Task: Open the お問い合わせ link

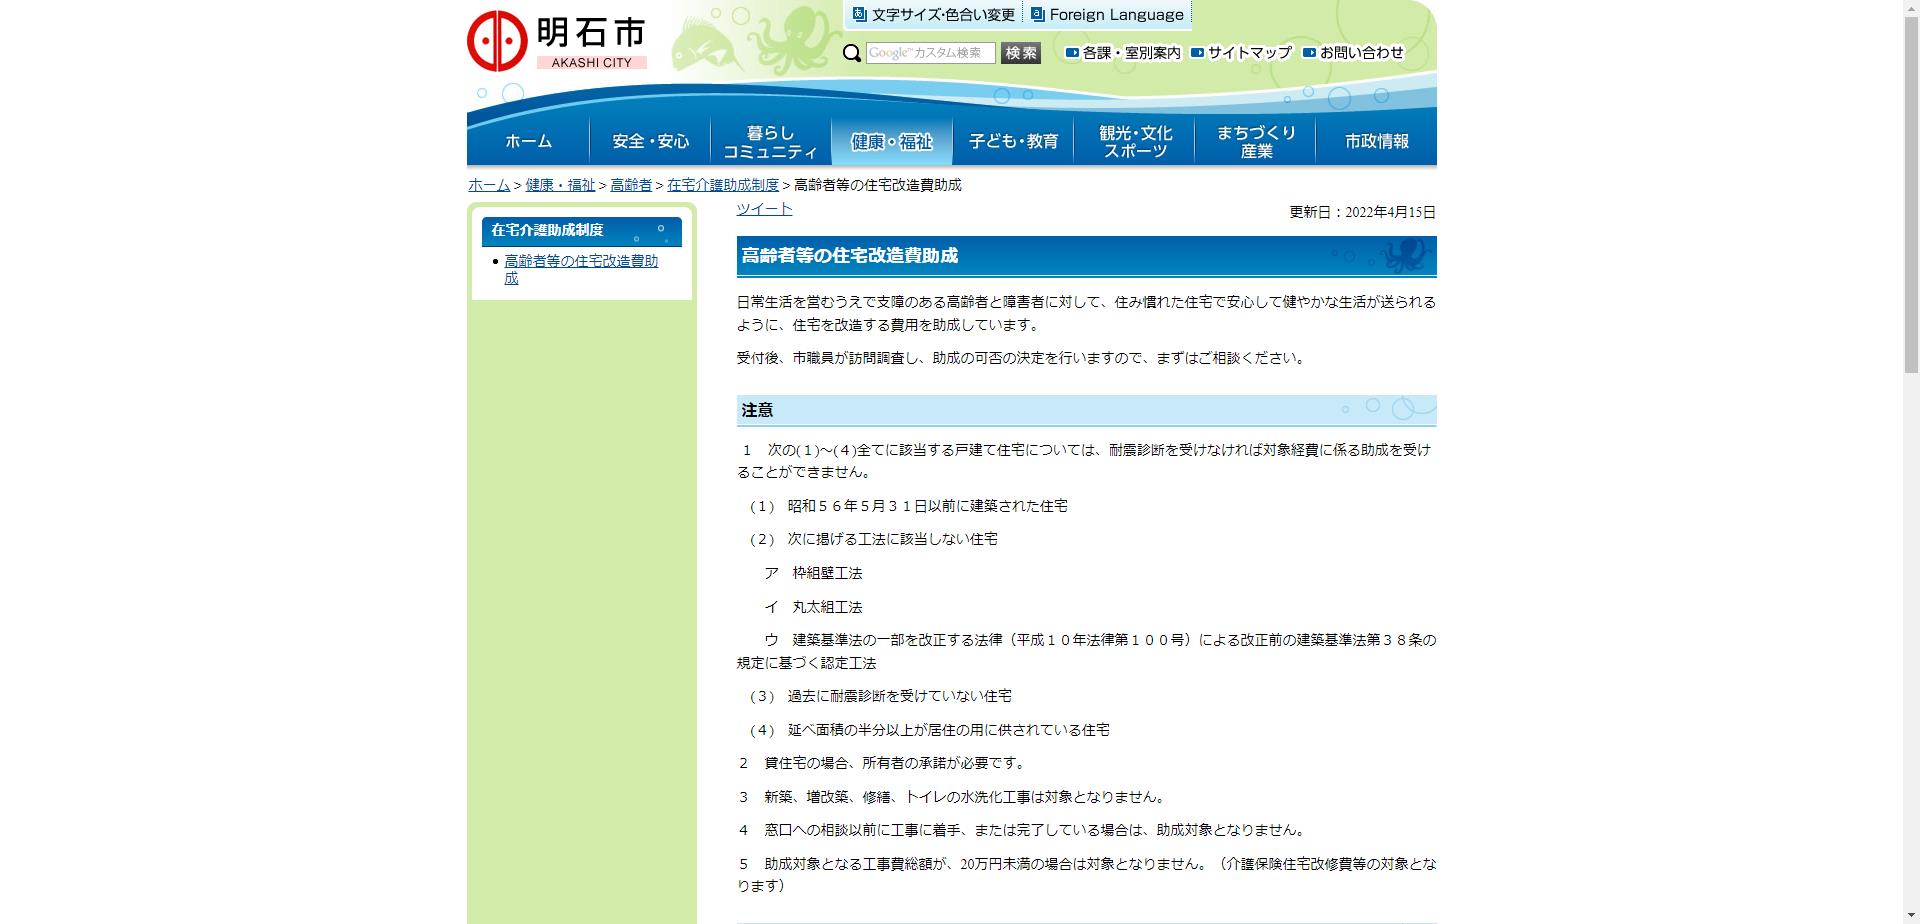Action: [1353, 53]
